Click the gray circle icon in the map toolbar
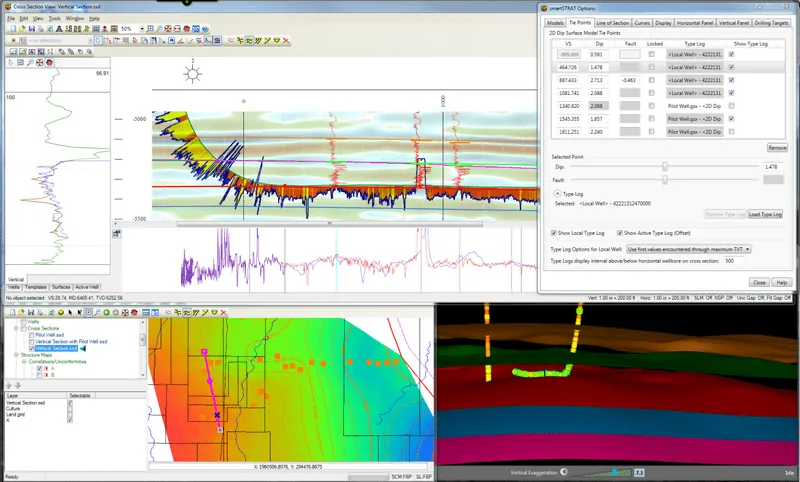 tap(116, 312)
